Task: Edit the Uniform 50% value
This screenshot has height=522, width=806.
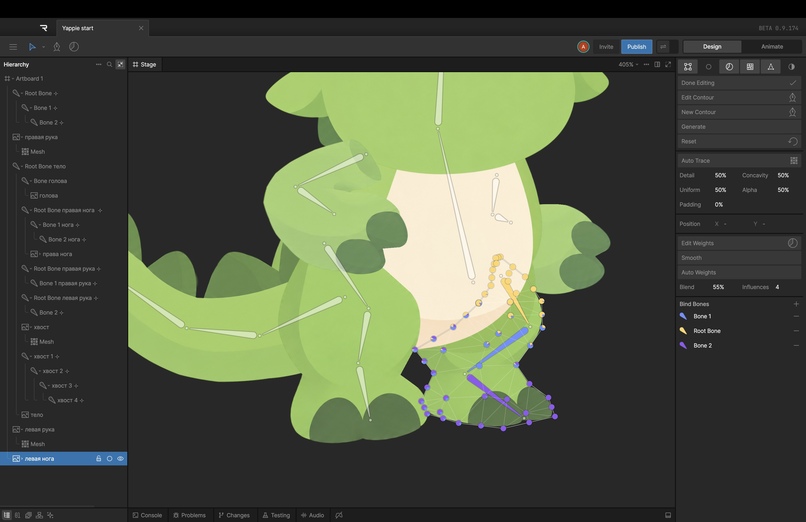Action: 720,190
